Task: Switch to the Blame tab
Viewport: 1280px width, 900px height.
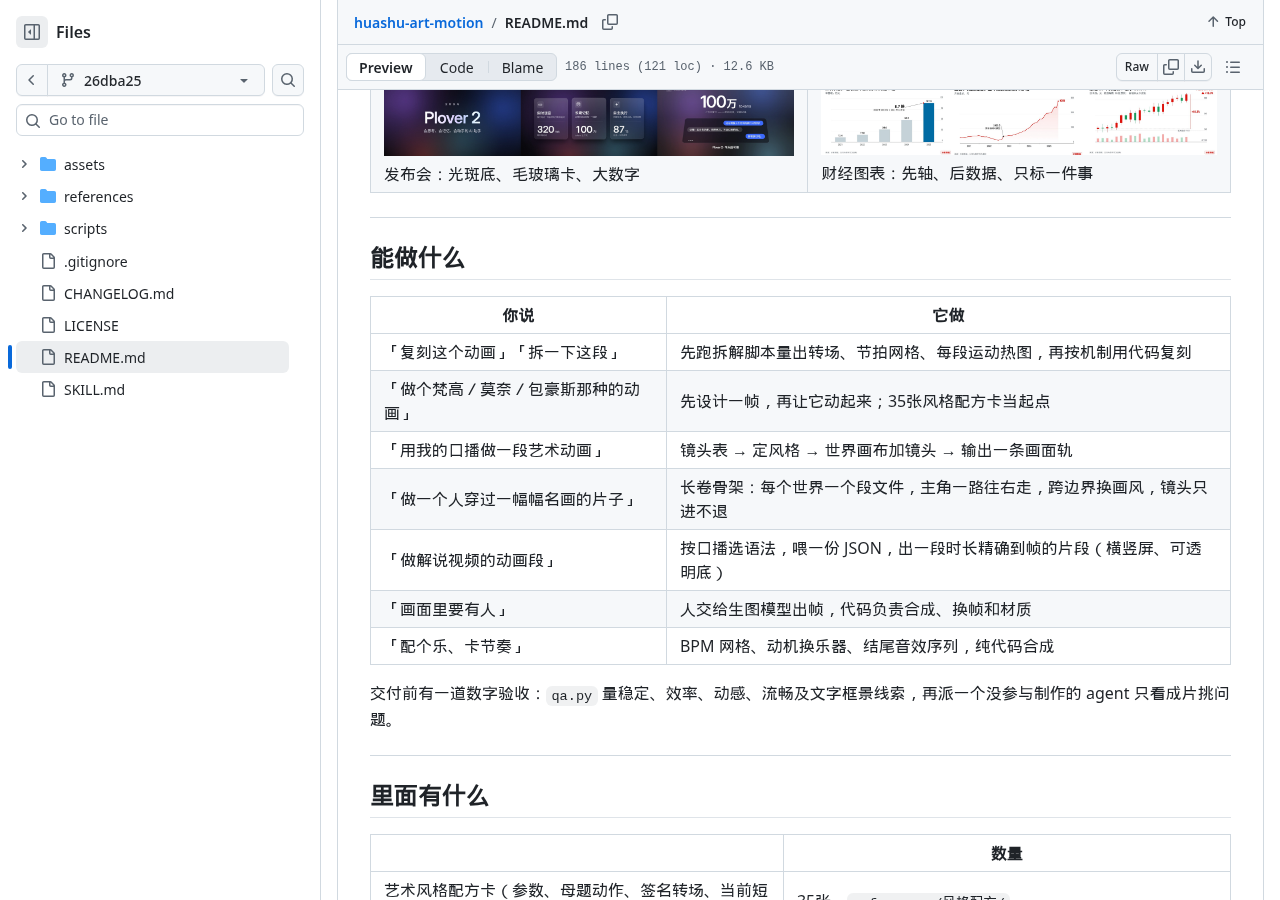Action: pyautogui.click(x=522, y=67)
